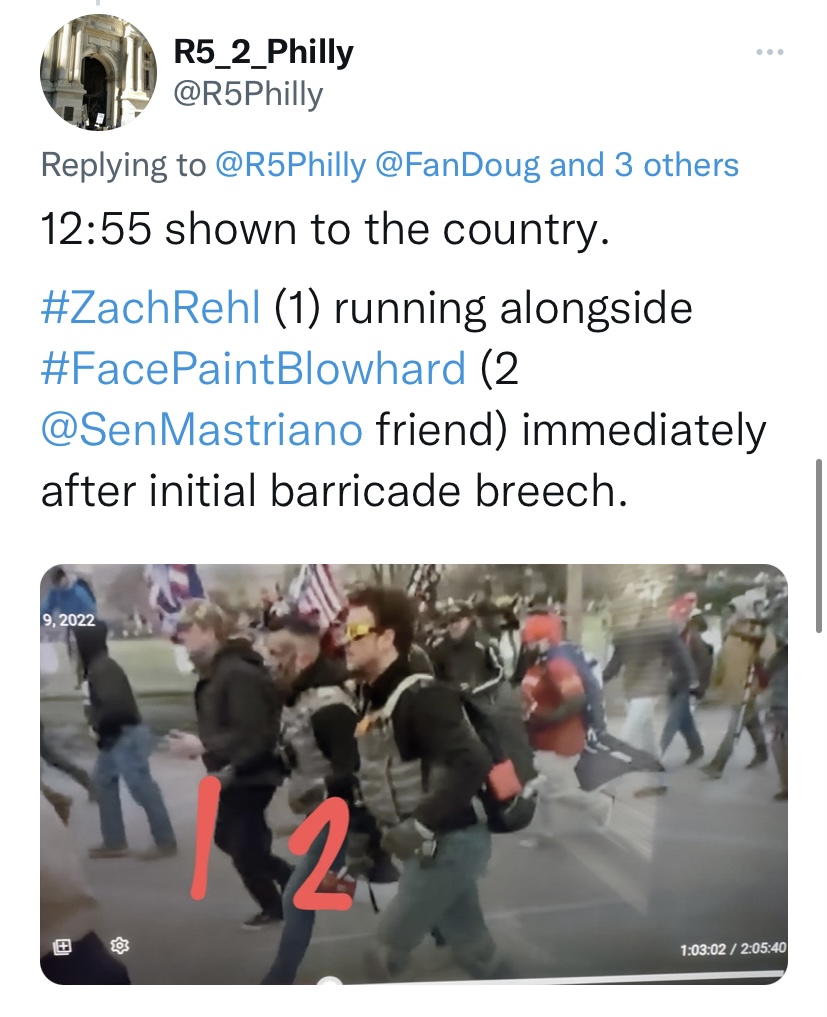Image resolution: width=827 pixels, height=1017 pixels.
Task: Open the attached video screenshot thumbnail
Action: [x=414, y=774]
